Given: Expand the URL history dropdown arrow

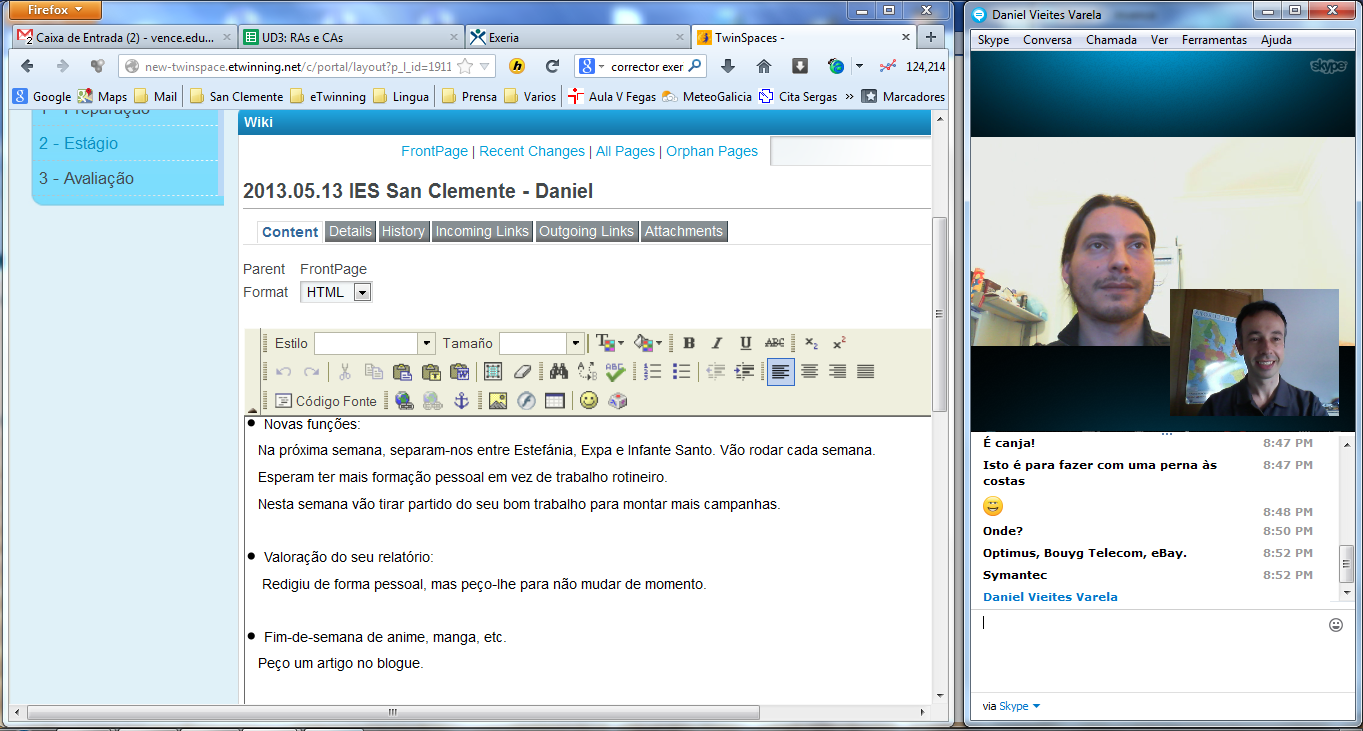Looking at the screenshot, I should (x=486, y=67).
